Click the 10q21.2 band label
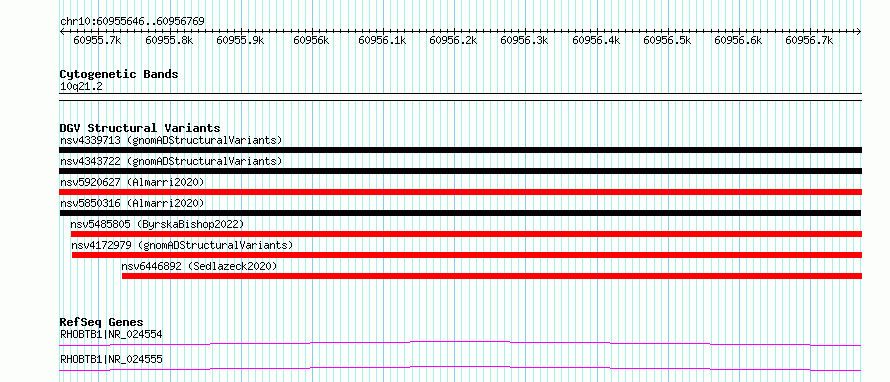Viewport: 890px width, 382px height. (81, 87)
